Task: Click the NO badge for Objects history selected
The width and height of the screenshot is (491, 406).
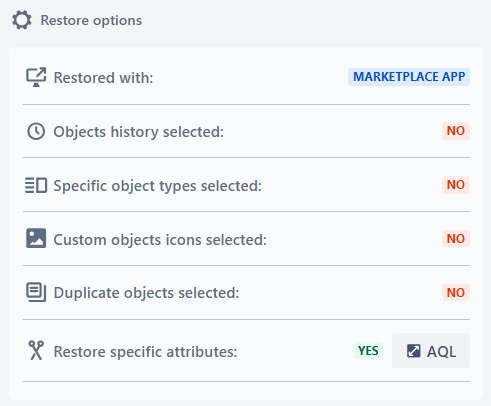Action: (x=456, y=131)
